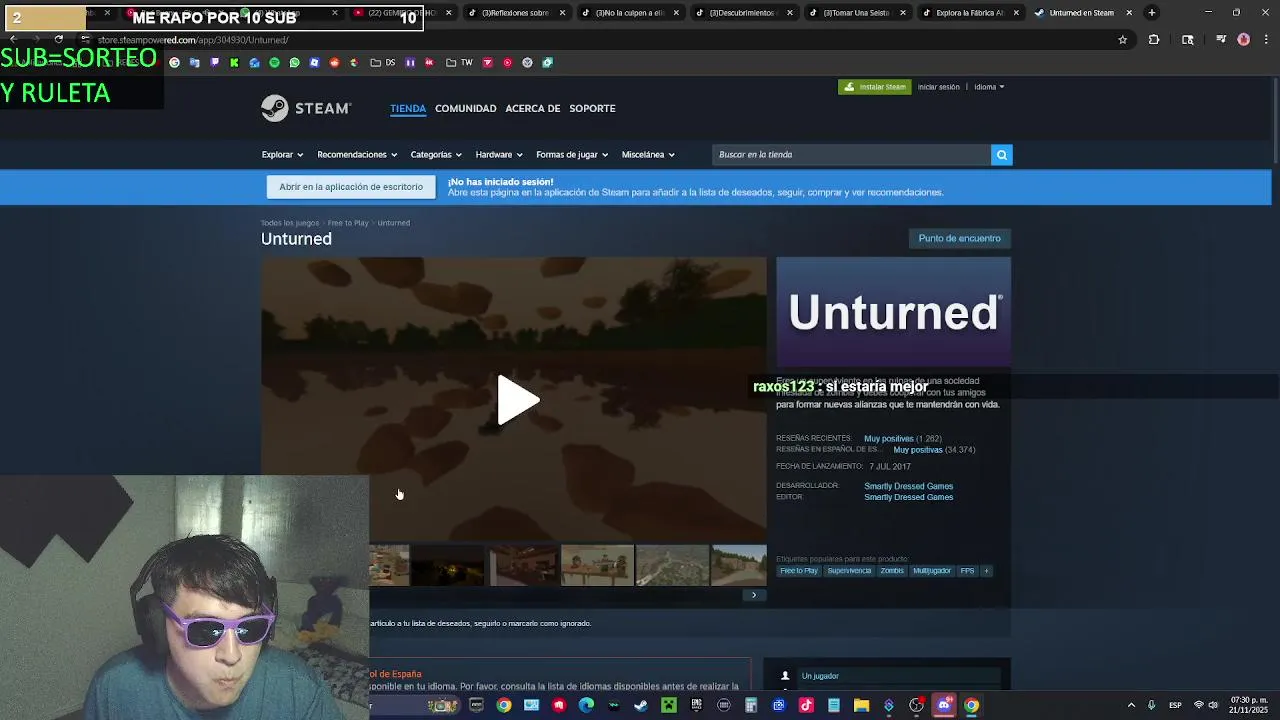Go to the TIENDA section
This screenshot has height=720, width=1280.
pyautogui.click(x=408, y=108)
